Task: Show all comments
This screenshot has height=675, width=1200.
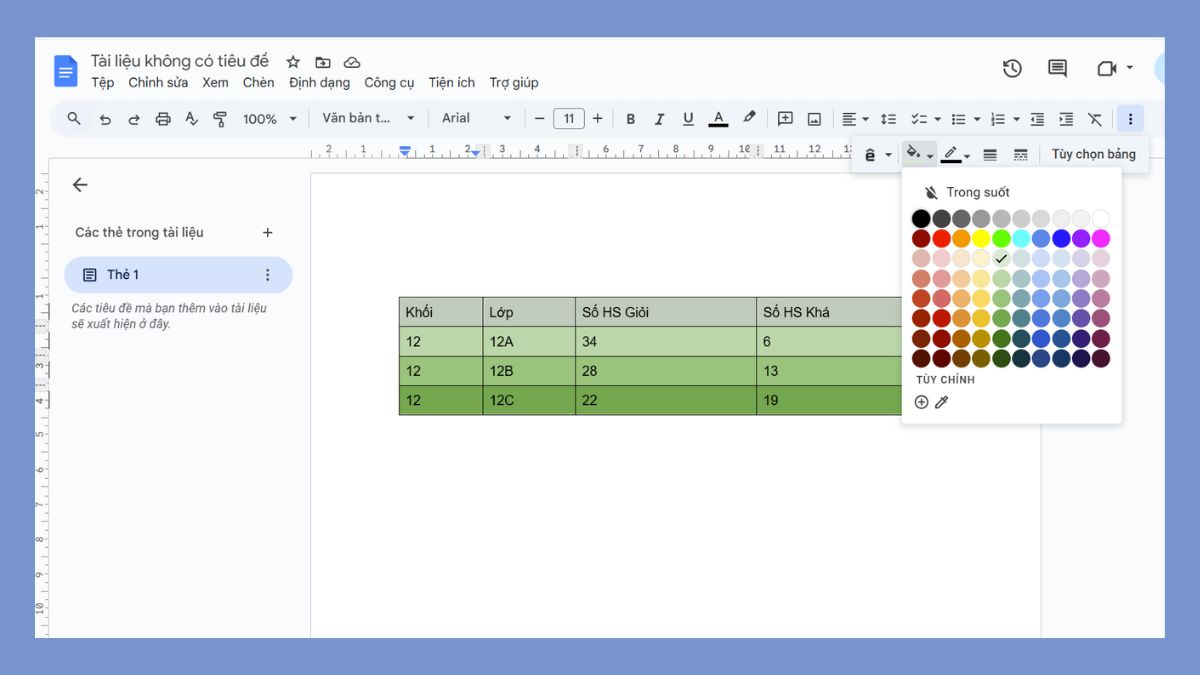Action: coord(1057,68)
